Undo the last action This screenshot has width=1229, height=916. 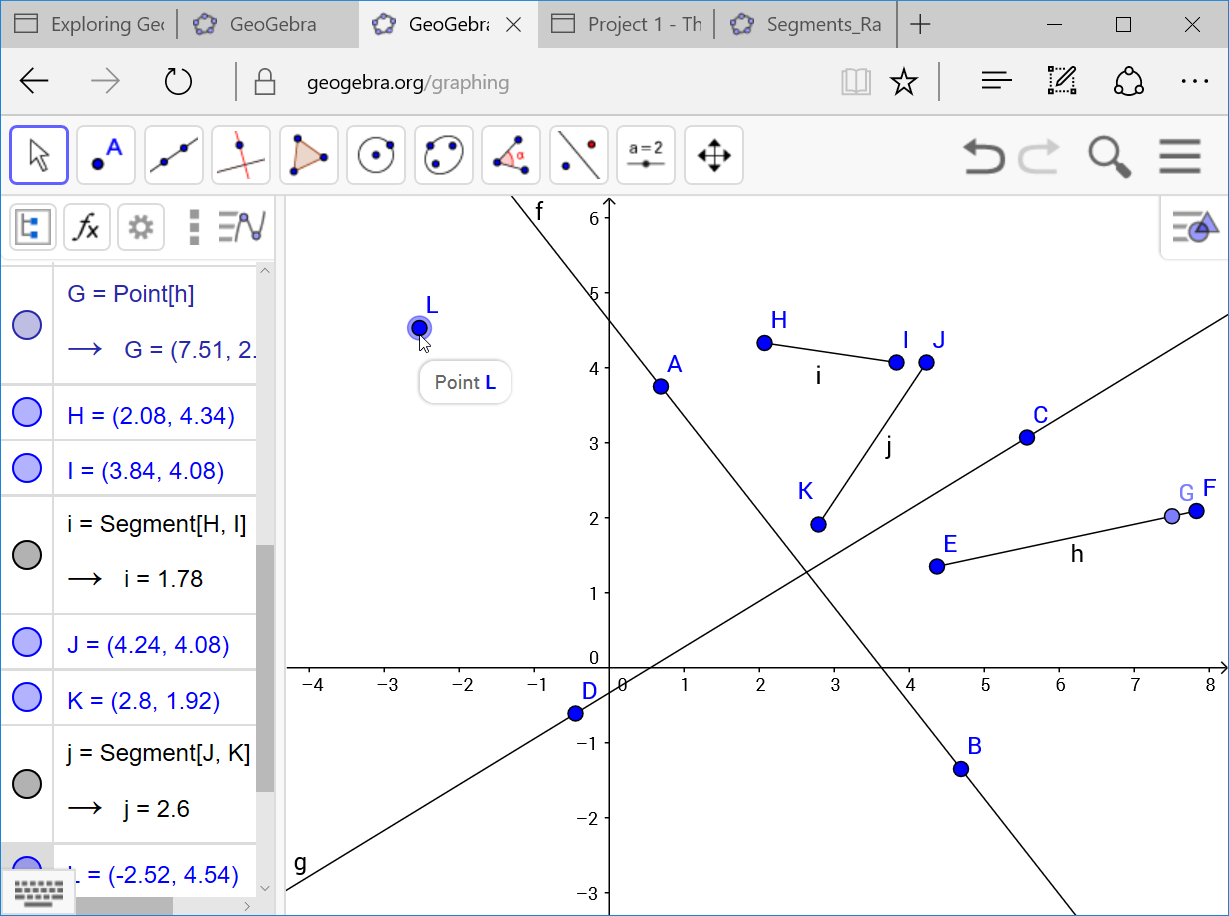coord(982,157)
